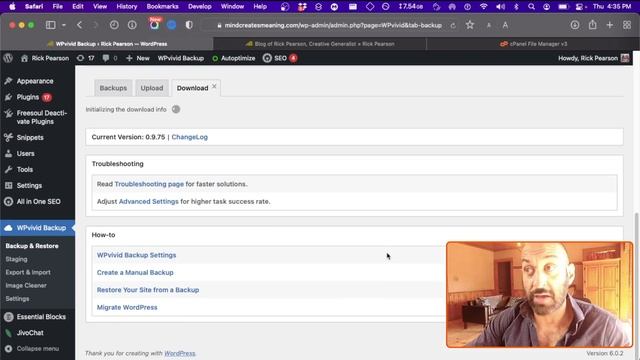Click the shield privacy report icon
640x360 pixels.
[x=189, y=25]
